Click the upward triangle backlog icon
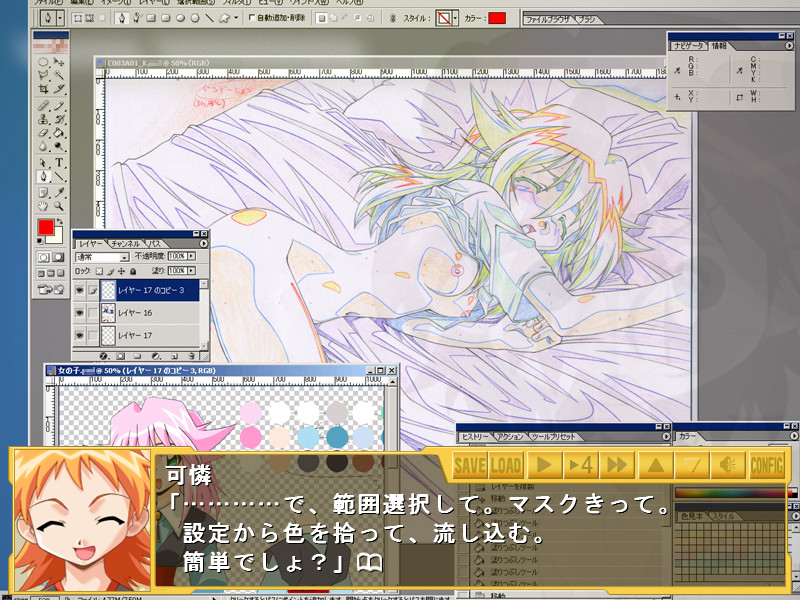The width and height of the screenshot is (800, 600). [x=654, y=465]
